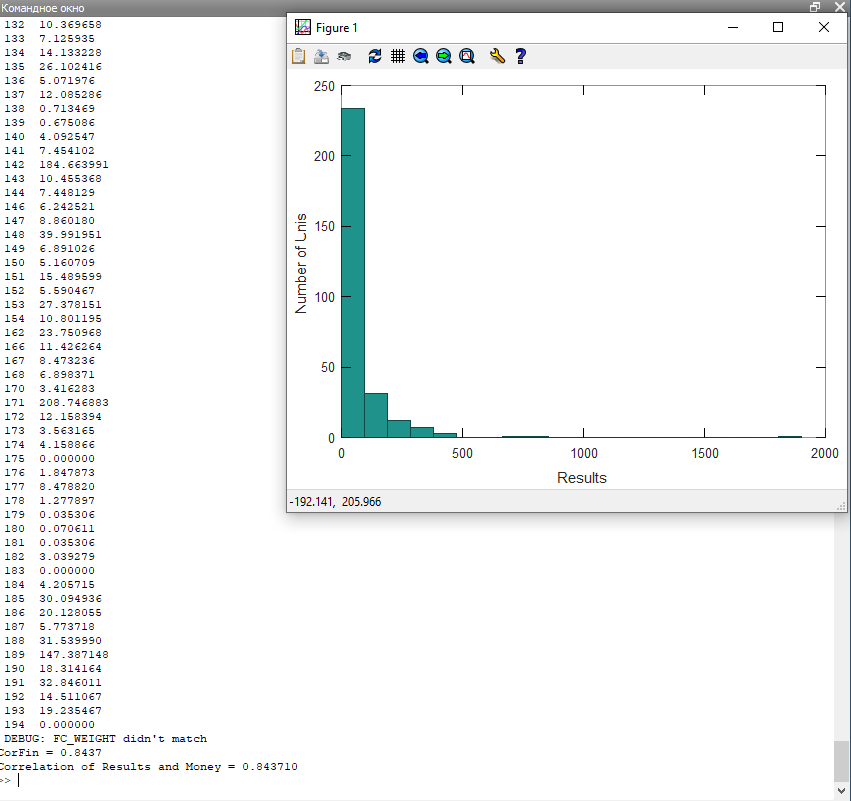The height and width of the screenshot is (801, 851).
Task: Undock the command window panel
Action: click(x=815, y=7)
